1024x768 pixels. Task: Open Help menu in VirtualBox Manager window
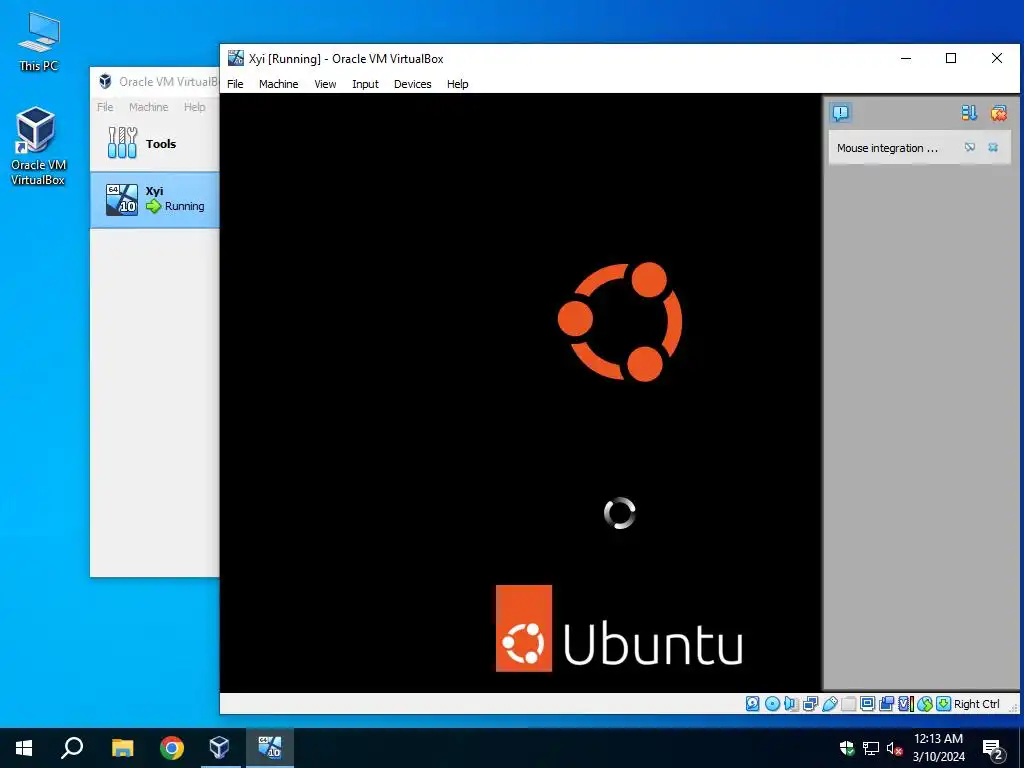(x=195, y=107)
